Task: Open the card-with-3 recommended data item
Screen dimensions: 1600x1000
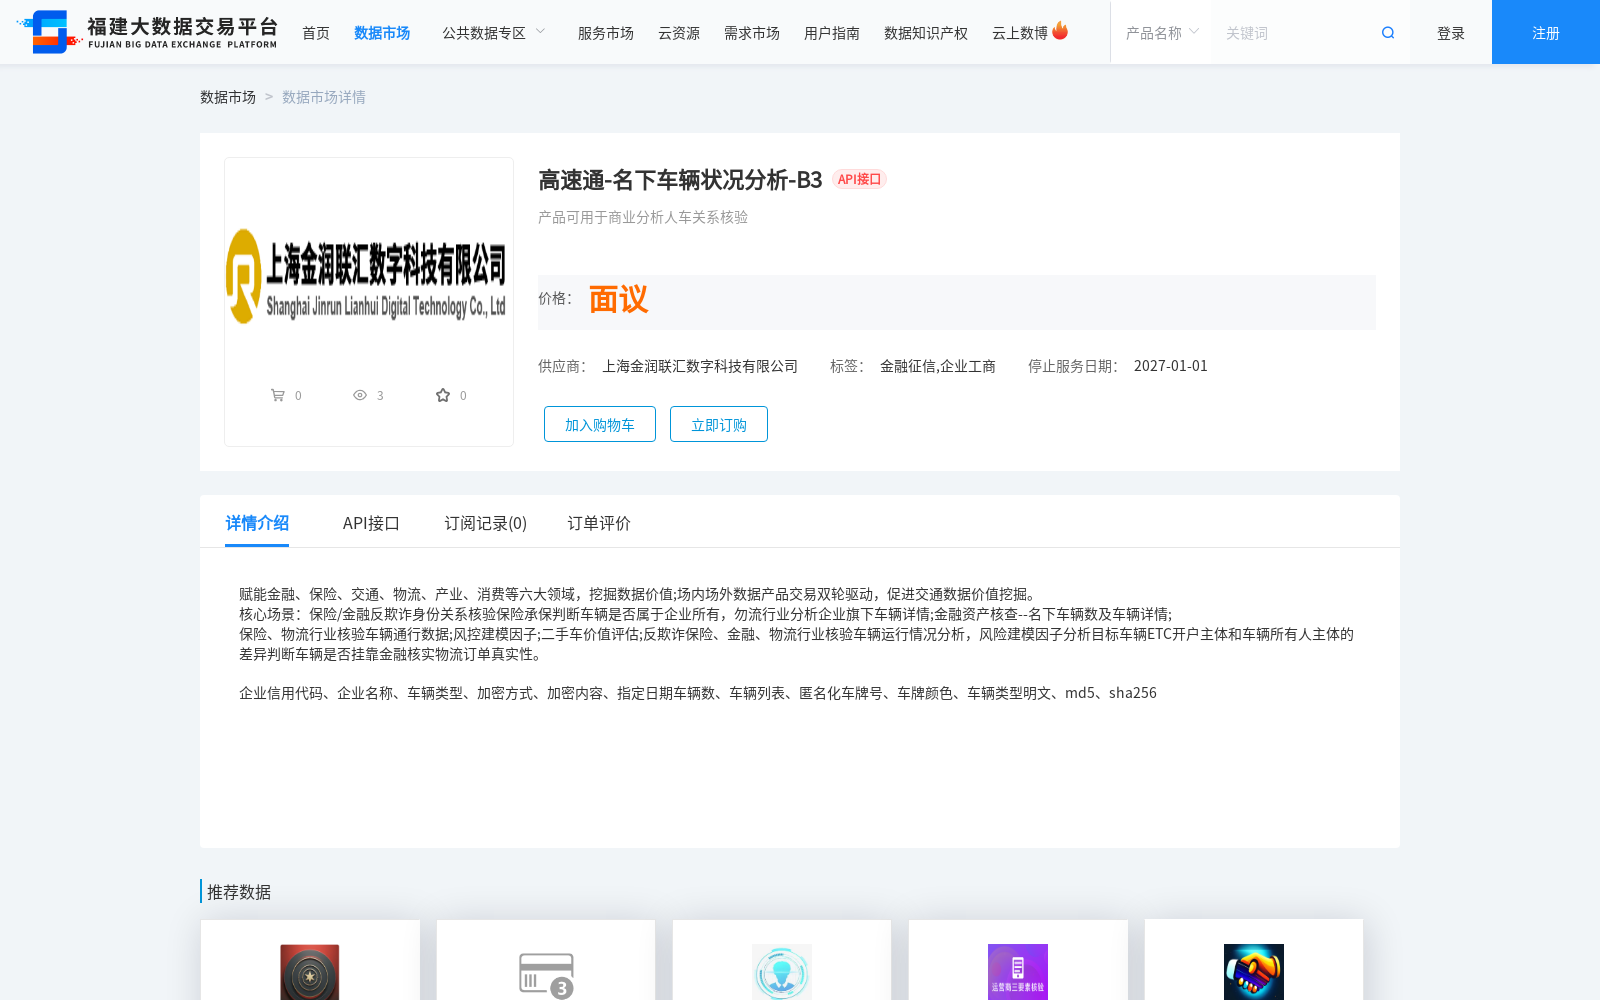Action: (x=546, y=974)
